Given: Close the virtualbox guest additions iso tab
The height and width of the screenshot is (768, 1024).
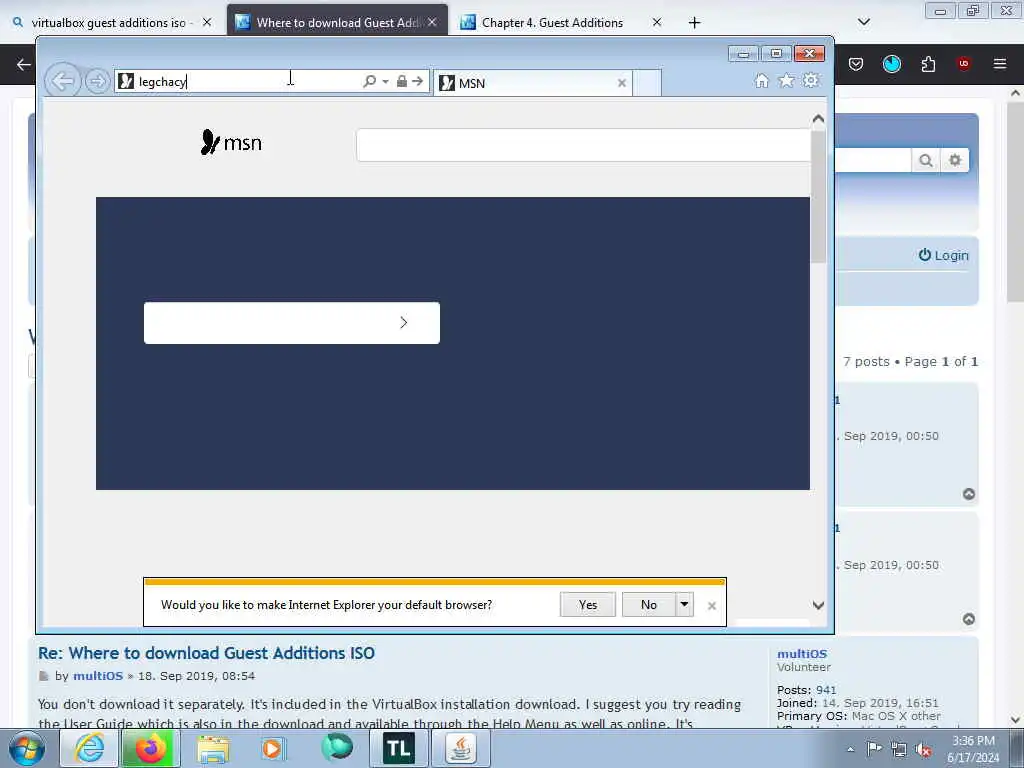Looking at the screenshot, I should (x=207, y=22).
